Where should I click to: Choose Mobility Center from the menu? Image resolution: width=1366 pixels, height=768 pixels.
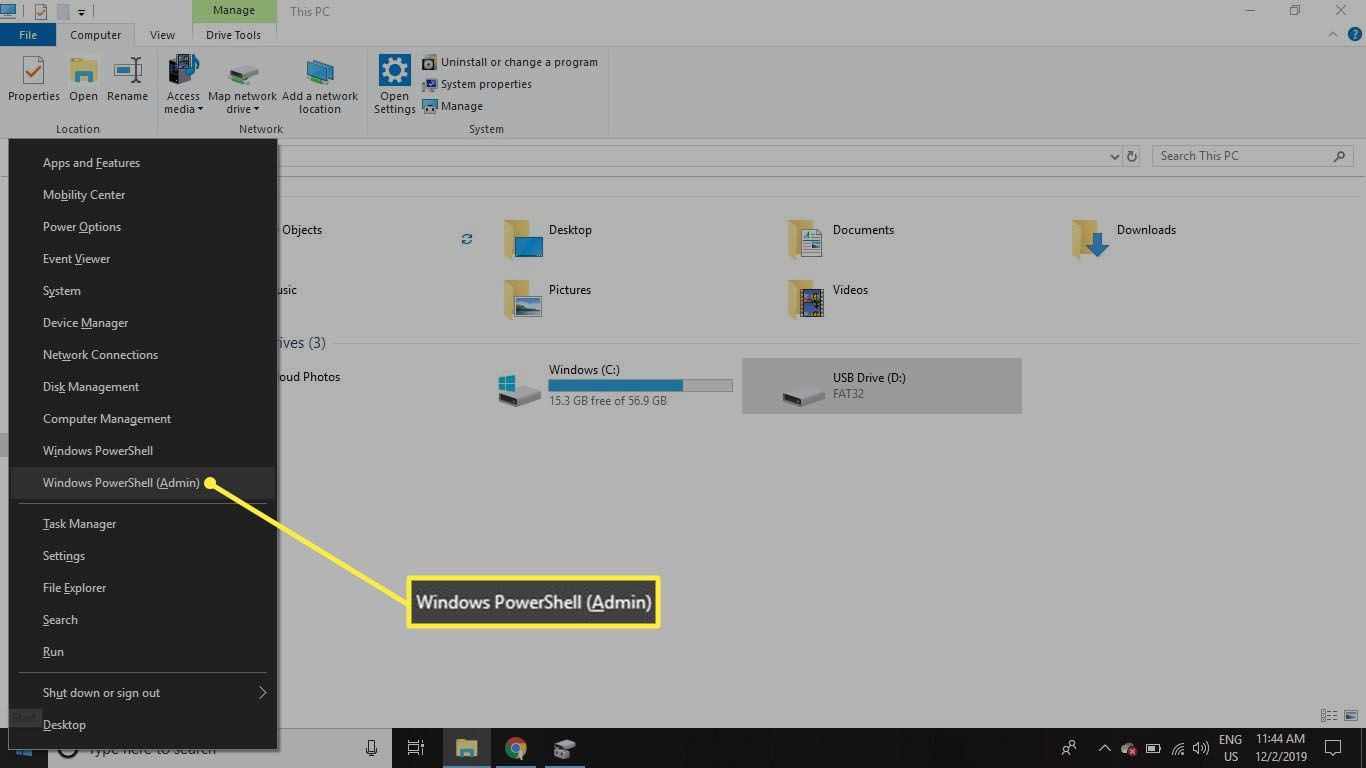tap(142, 195)
